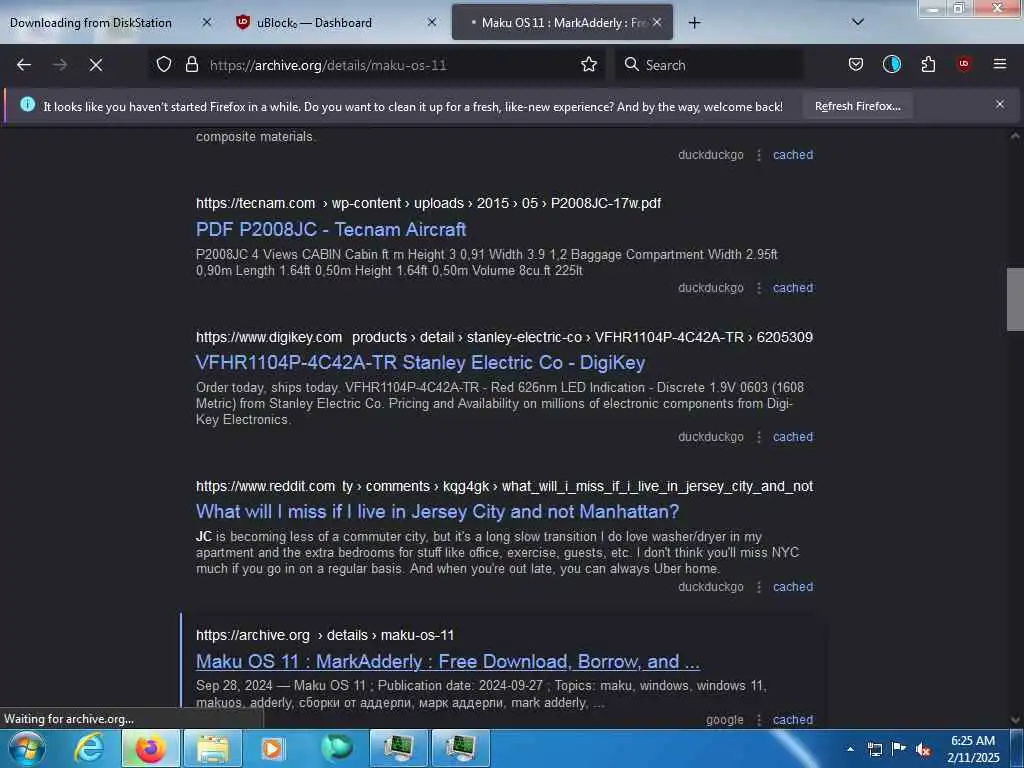The width and height of the screenshot is (1024, 768).
Task: Open Jersey City and not Manhattan result
Action: pos(438,512)
